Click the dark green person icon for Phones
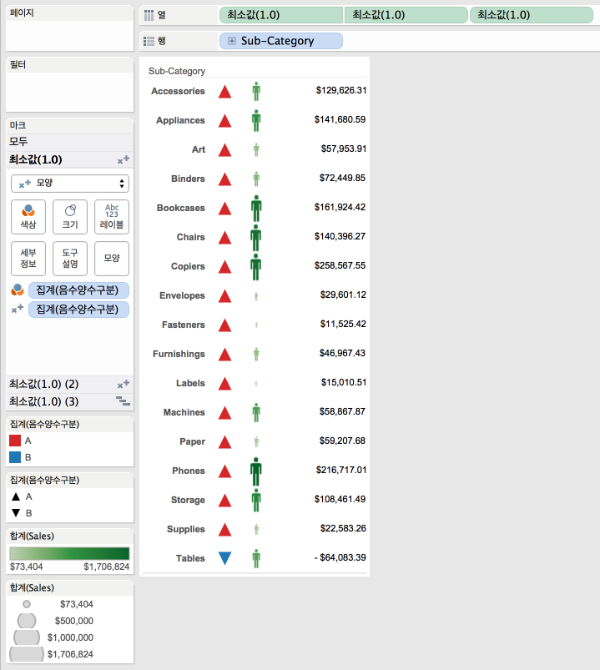 coord(256,470)
